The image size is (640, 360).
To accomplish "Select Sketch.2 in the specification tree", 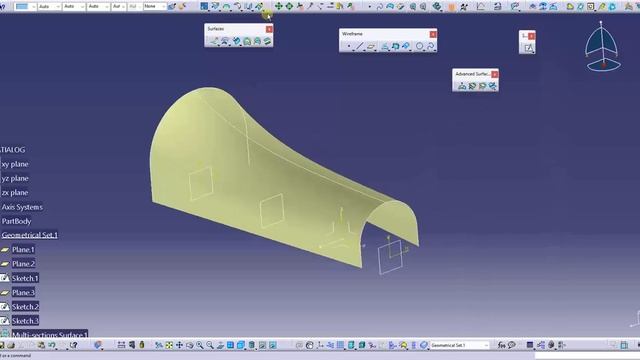I will click(x=25, y=307).
